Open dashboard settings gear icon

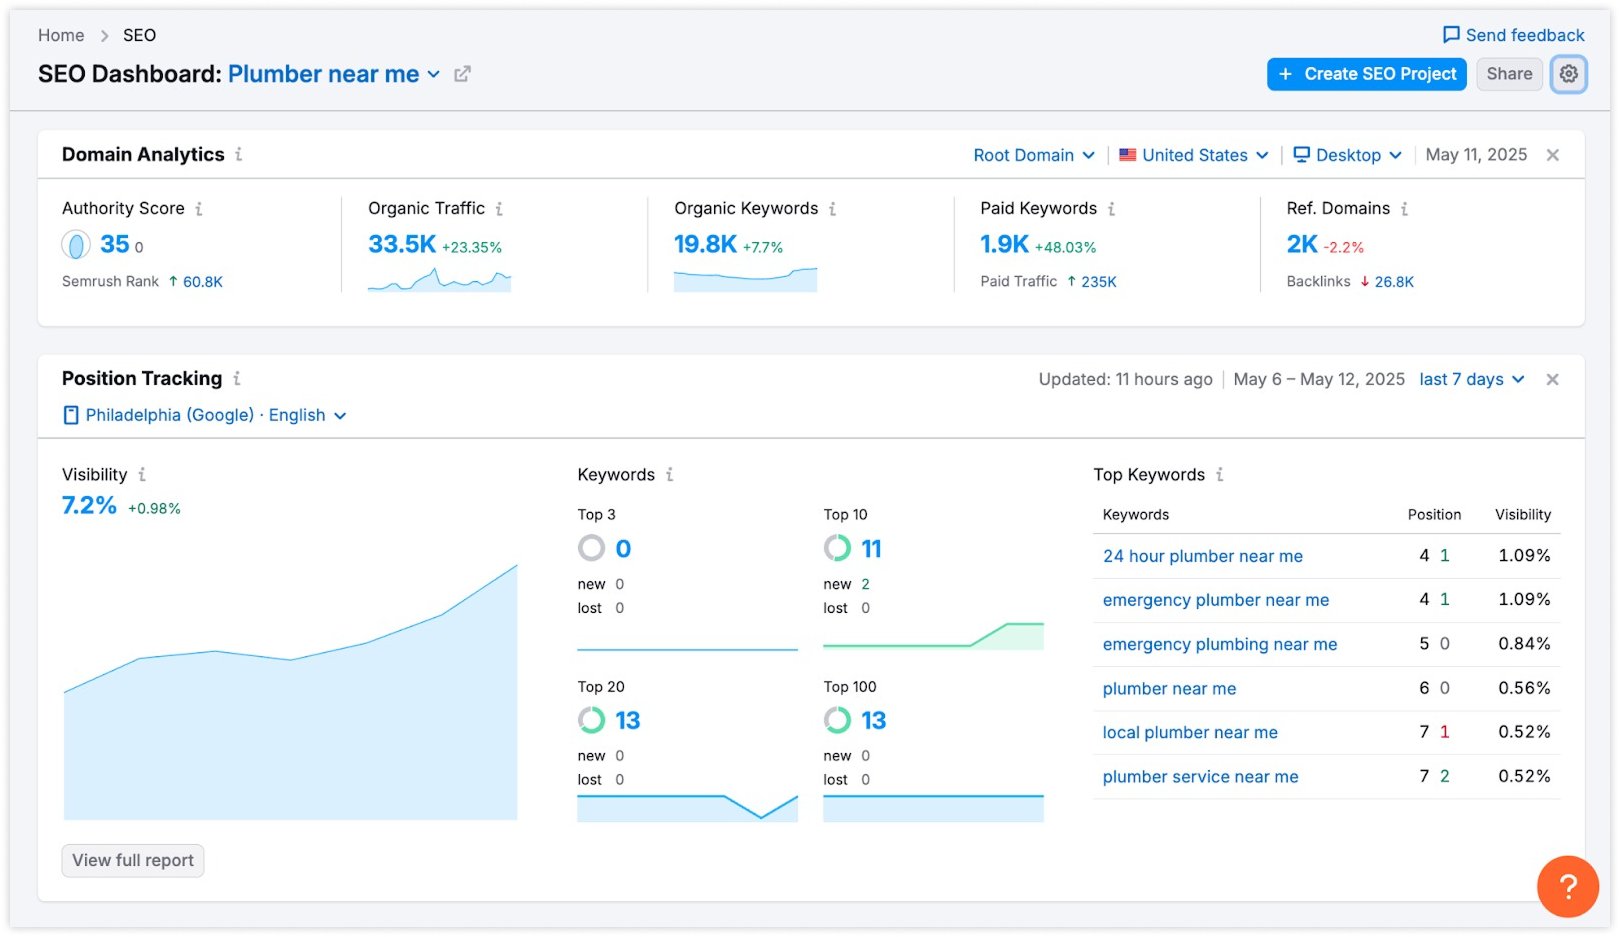click(1568, 74)
